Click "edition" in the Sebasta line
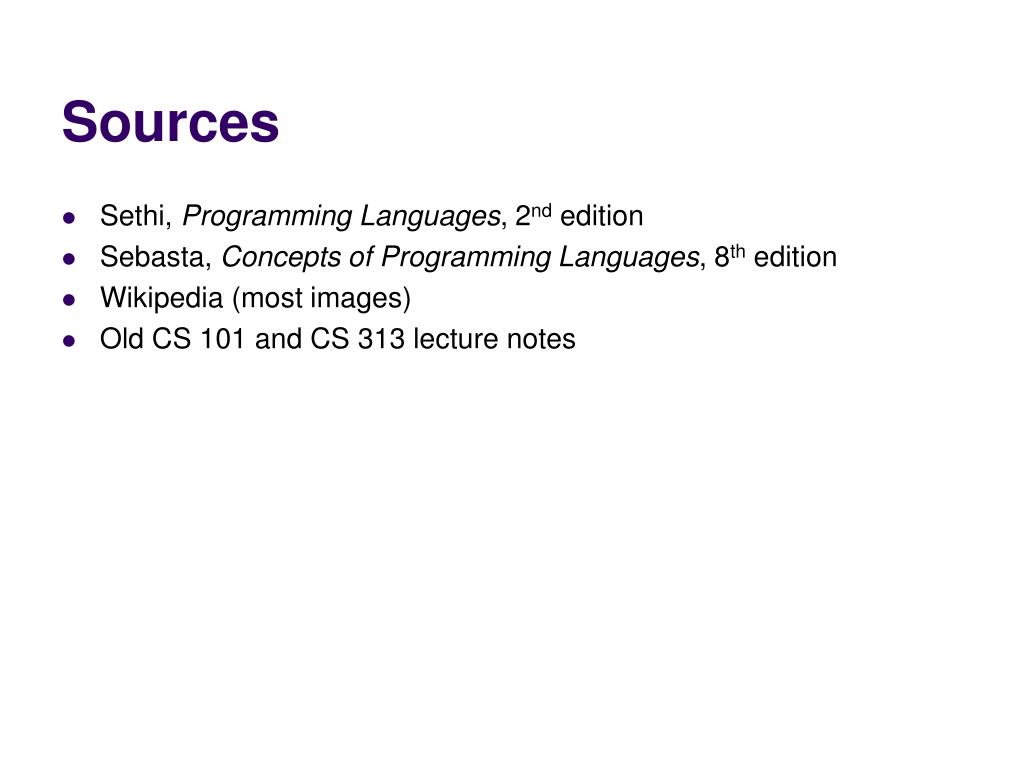This screenshot has height=768, width=1024. (795, 257)
